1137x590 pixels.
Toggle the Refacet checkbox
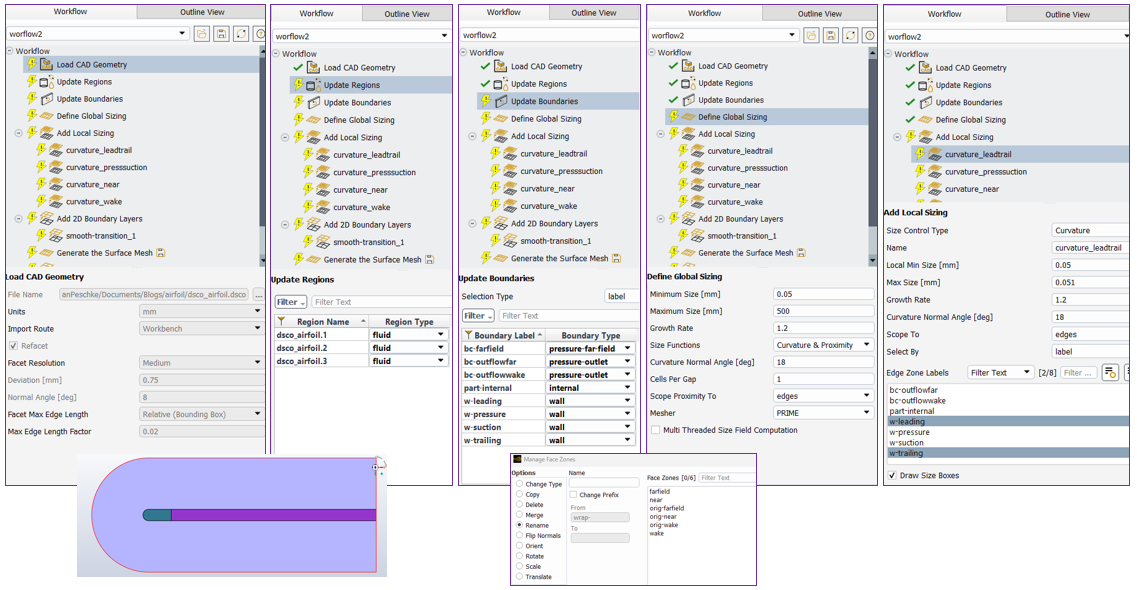(13, 346)
